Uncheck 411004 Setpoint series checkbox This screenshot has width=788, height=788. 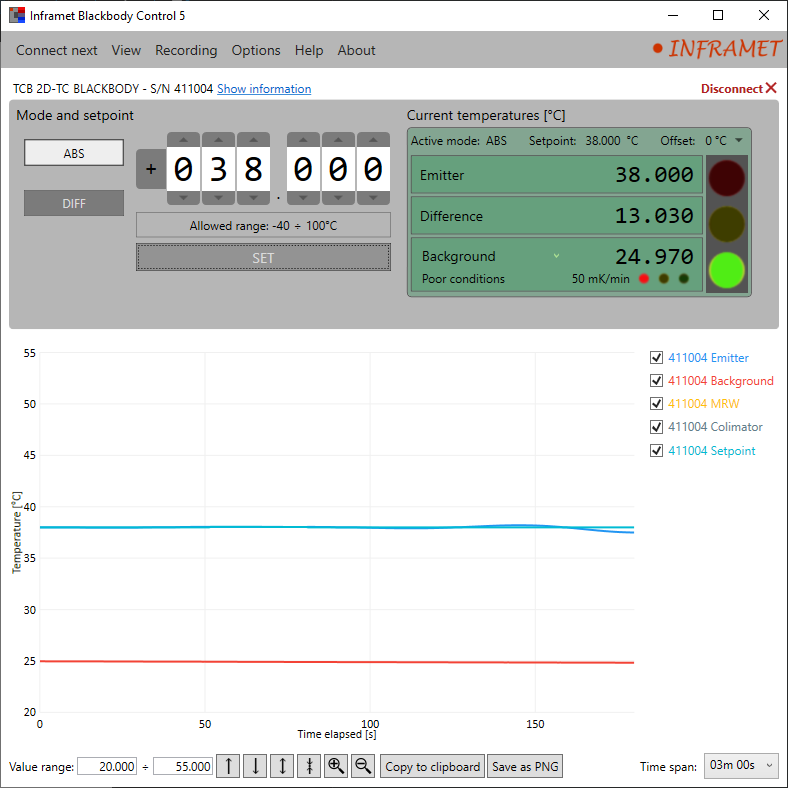[656, 450]
